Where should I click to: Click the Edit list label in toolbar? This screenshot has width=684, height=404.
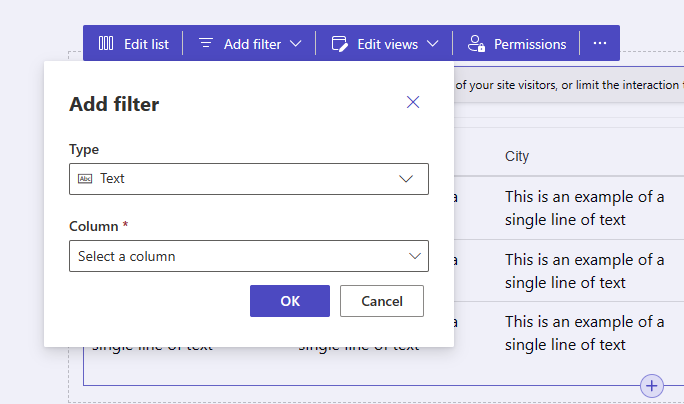(146, 44)
